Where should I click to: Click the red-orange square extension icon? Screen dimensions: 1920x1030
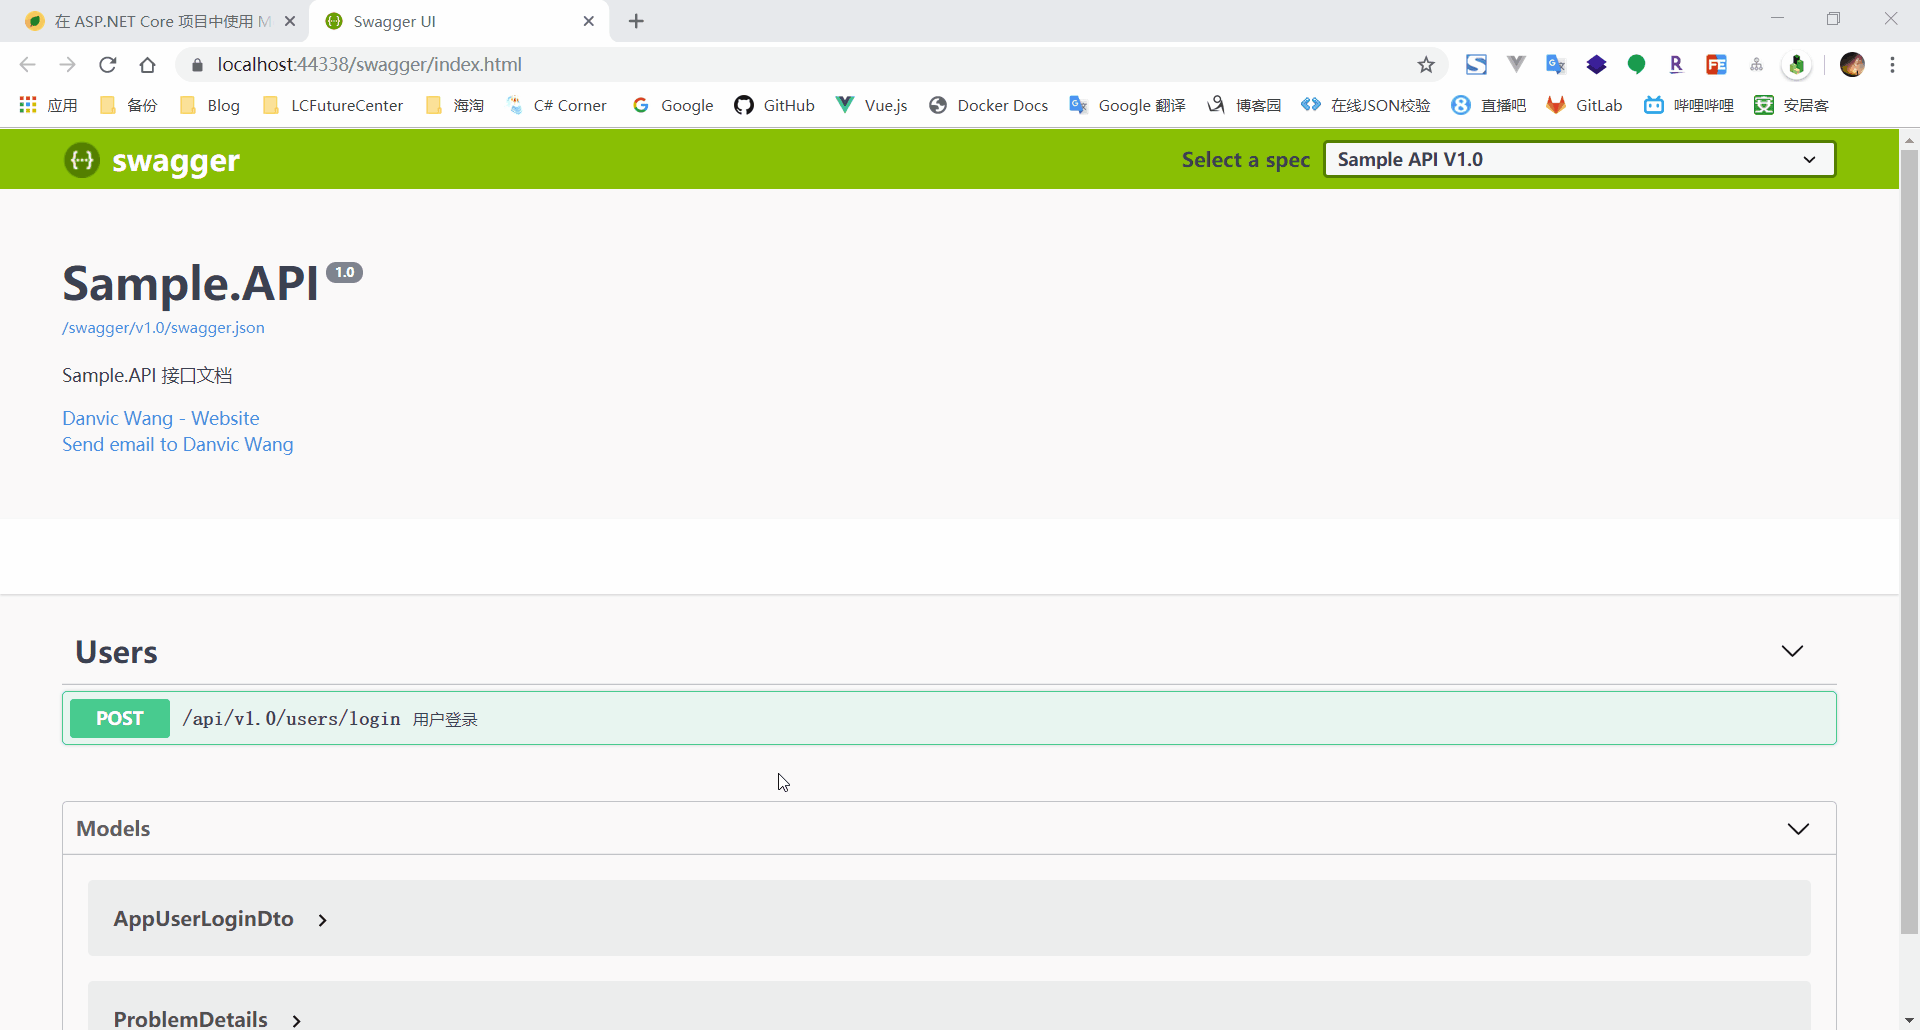coord(1716,65)
